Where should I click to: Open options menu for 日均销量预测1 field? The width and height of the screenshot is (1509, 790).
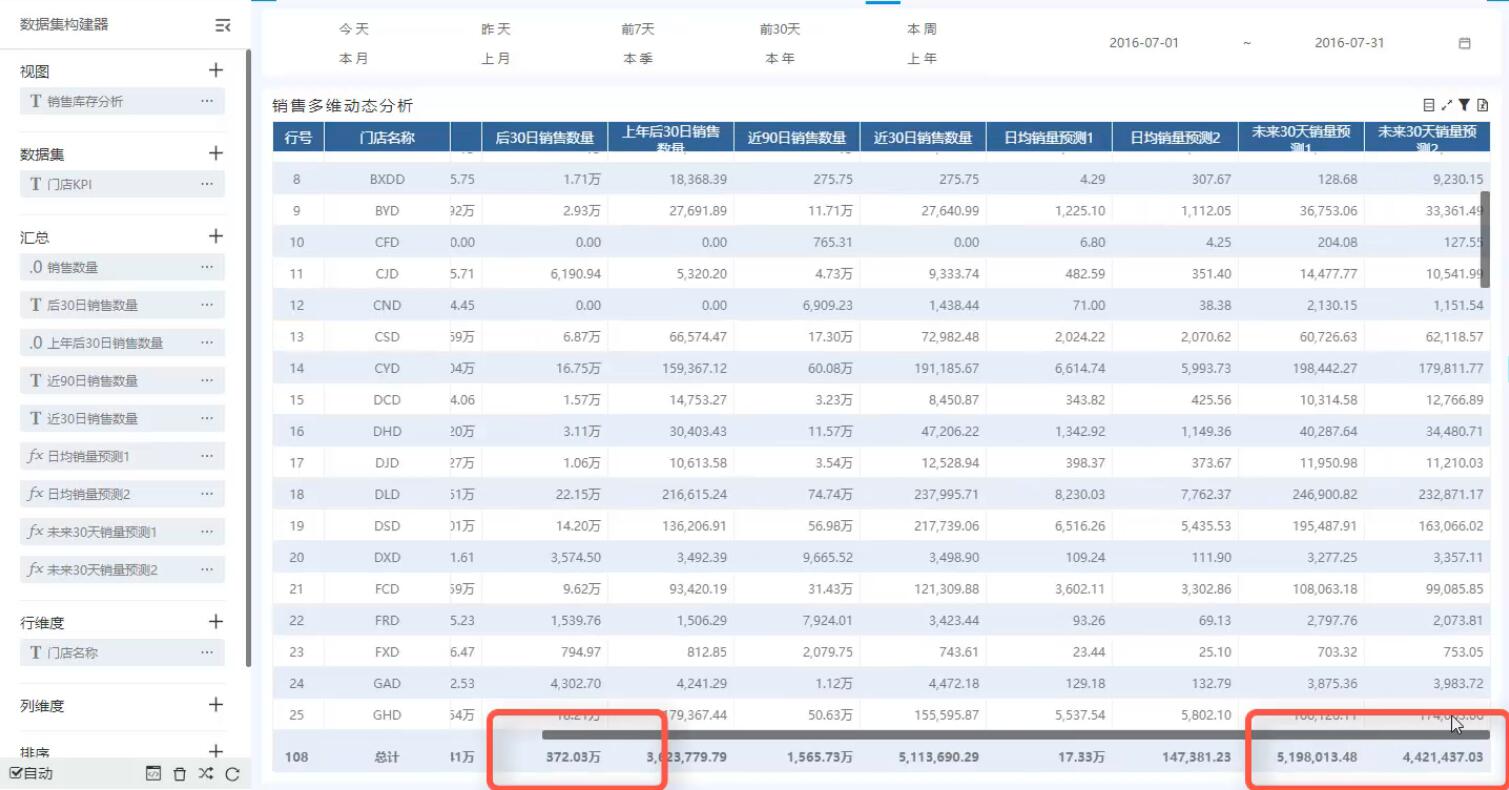coord(207,456)
